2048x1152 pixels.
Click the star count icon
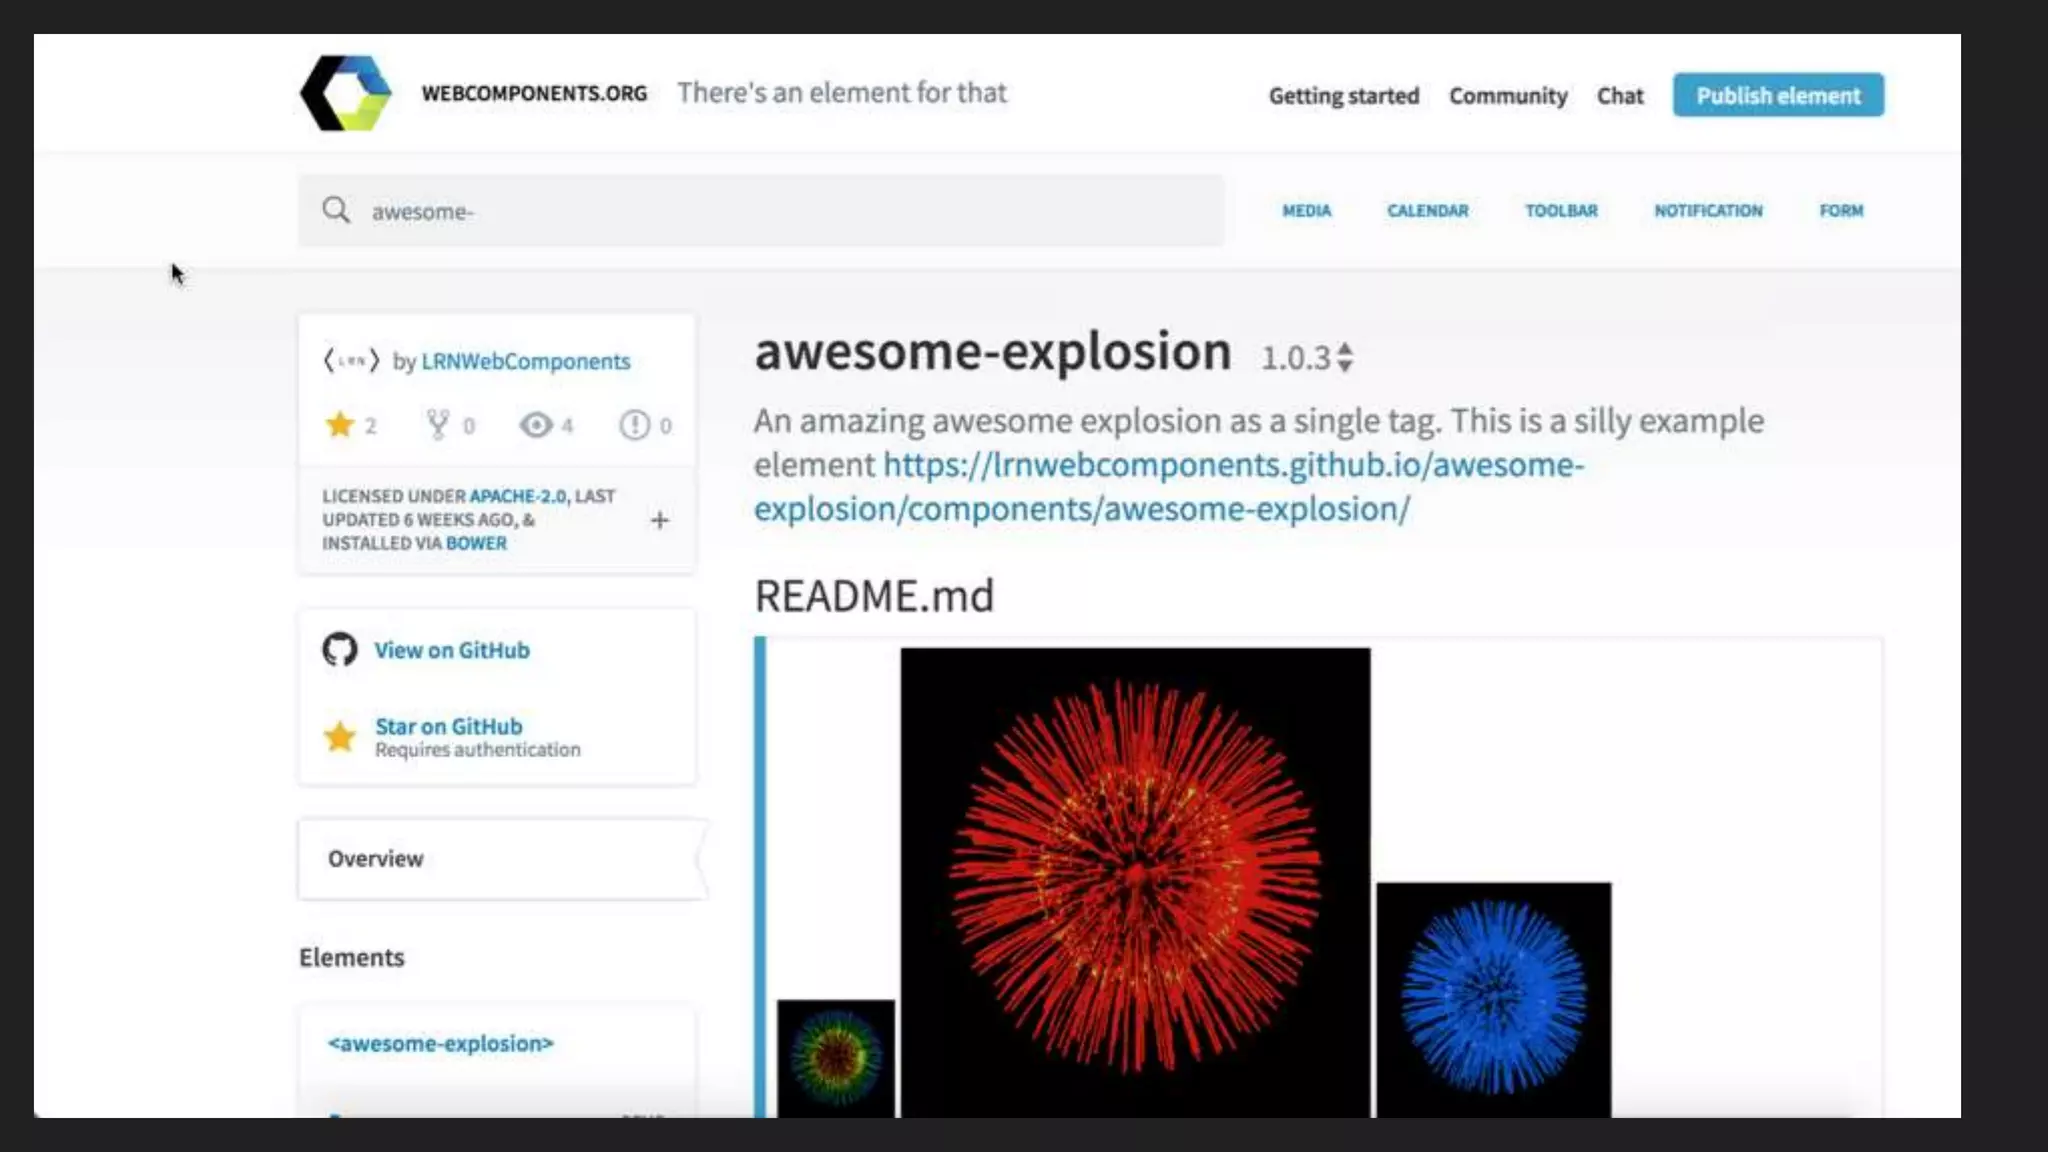click(x=340, y=425)
